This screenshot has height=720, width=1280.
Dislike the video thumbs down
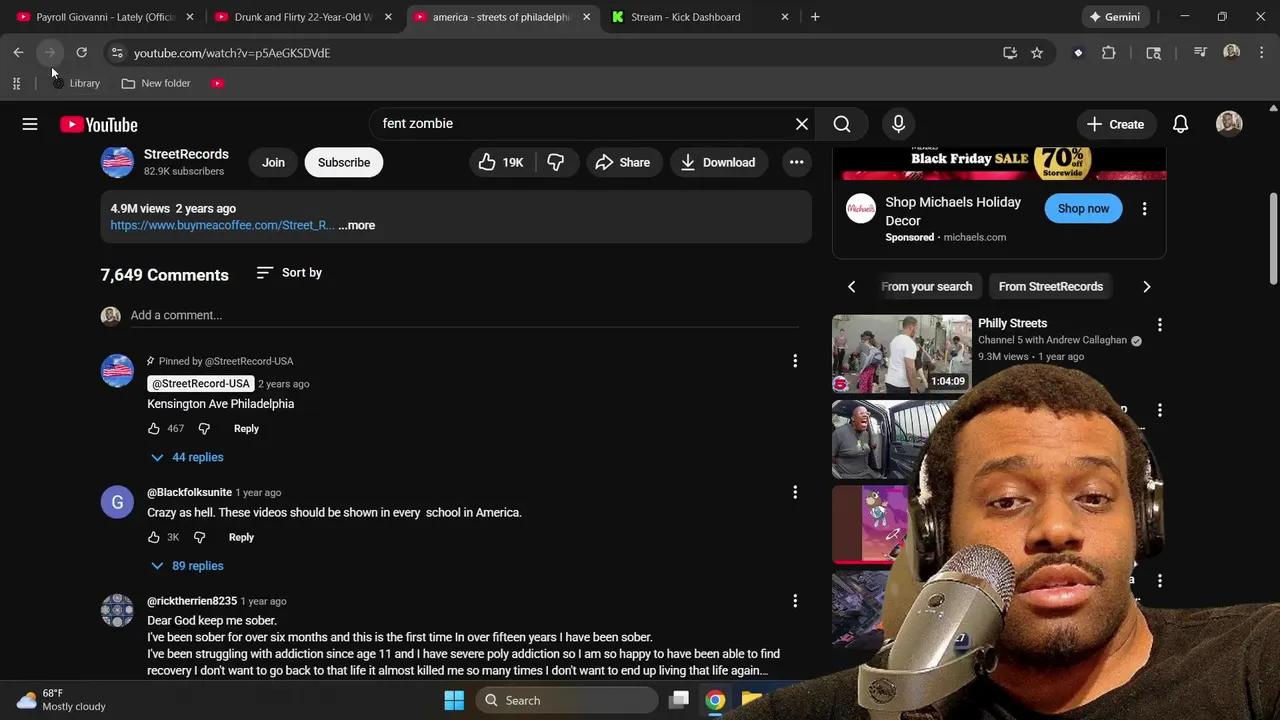(556, 162)
